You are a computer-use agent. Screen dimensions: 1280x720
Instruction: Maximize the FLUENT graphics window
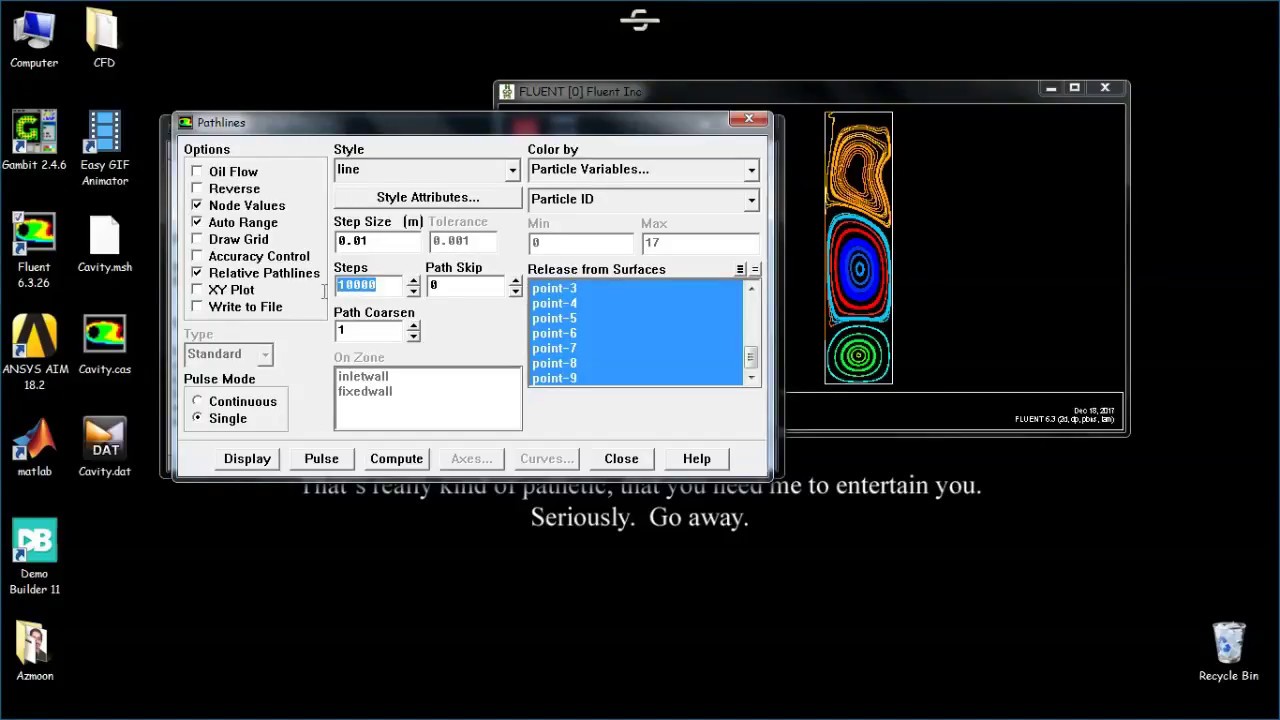coord(1074,88)
